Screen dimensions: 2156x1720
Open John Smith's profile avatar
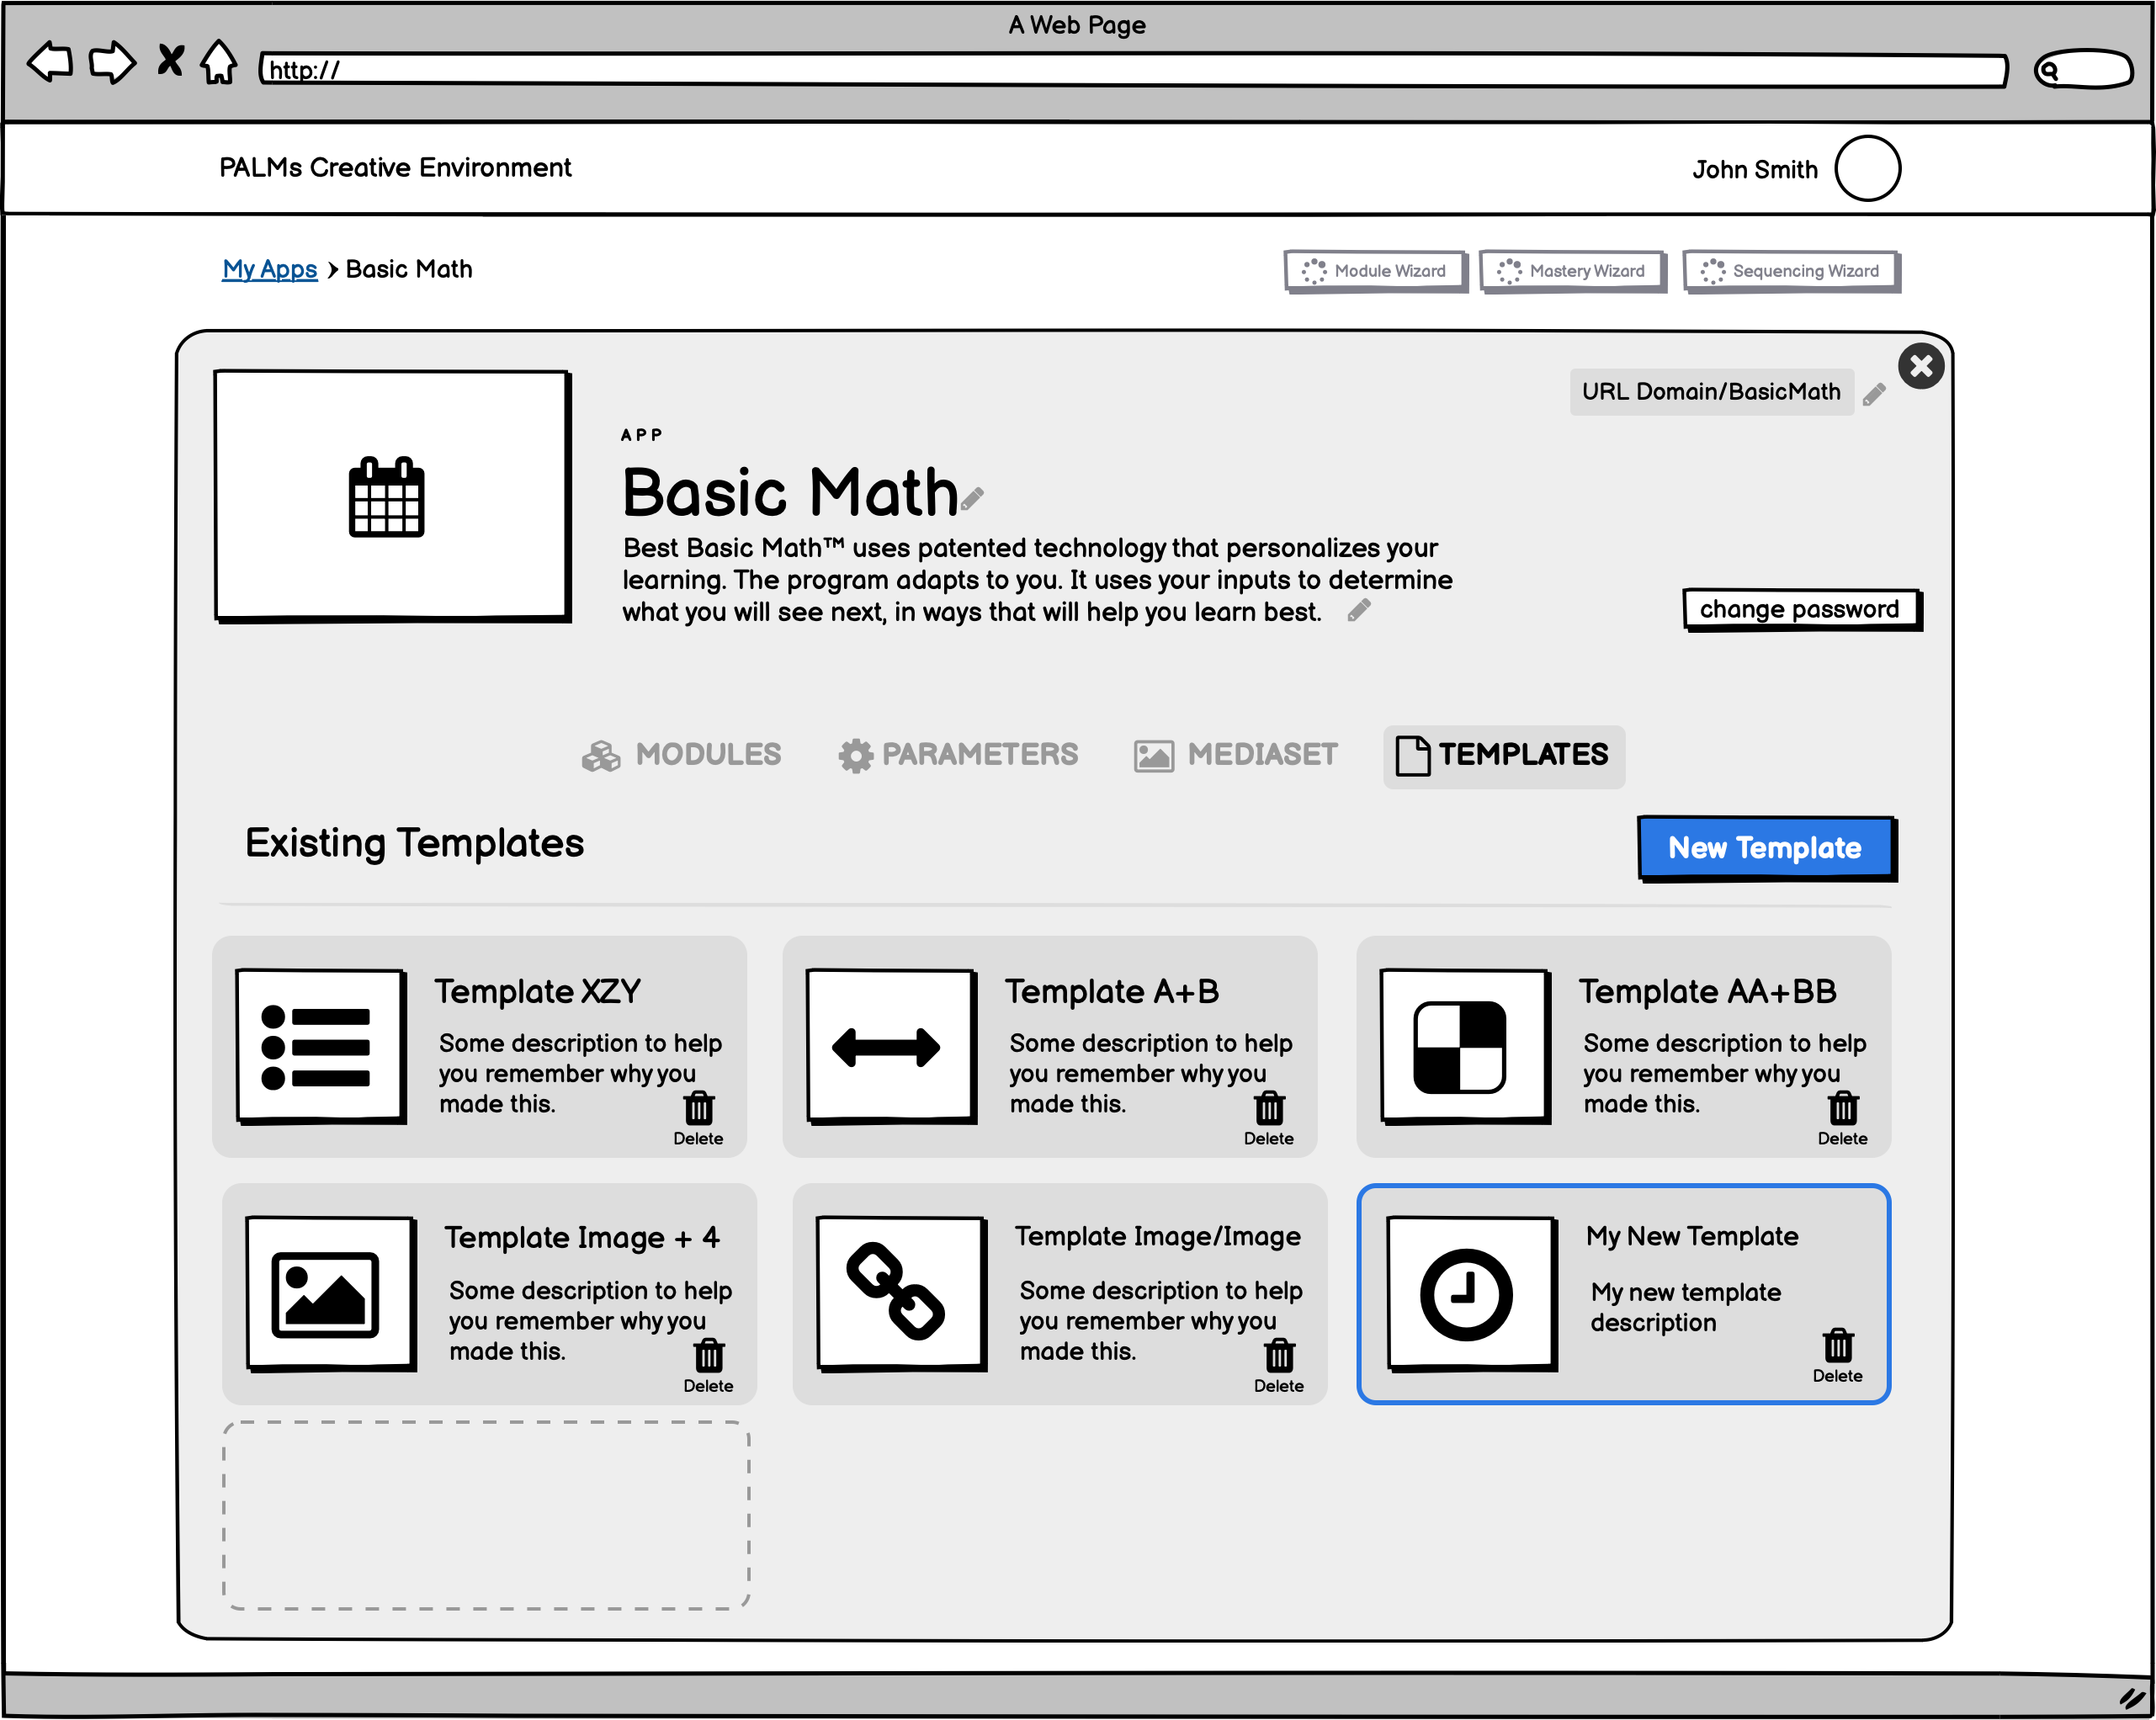tap(1867, 168)
